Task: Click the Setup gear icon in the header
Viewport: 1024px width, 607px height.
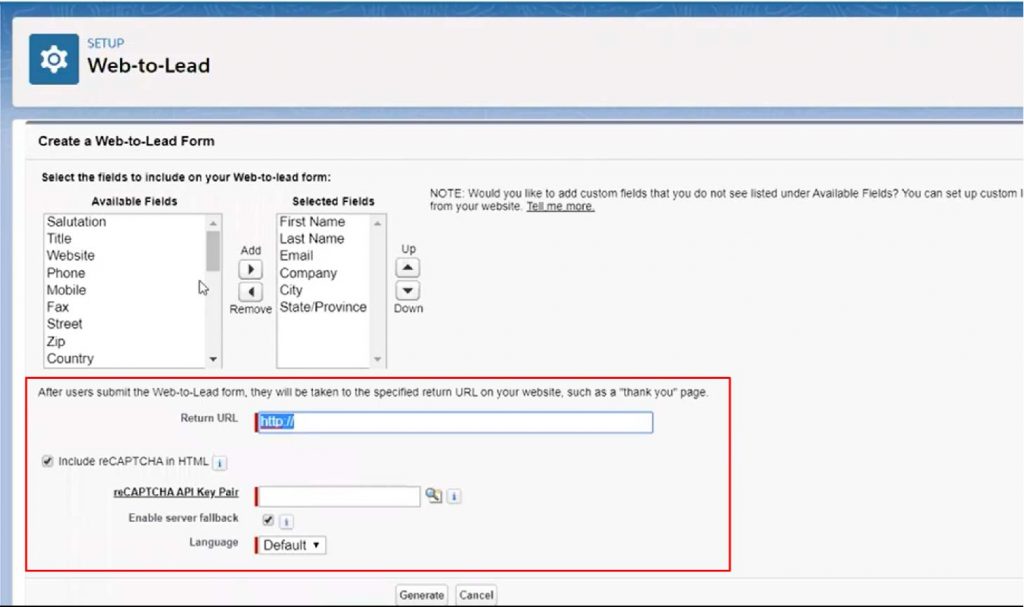Action: 54,58
